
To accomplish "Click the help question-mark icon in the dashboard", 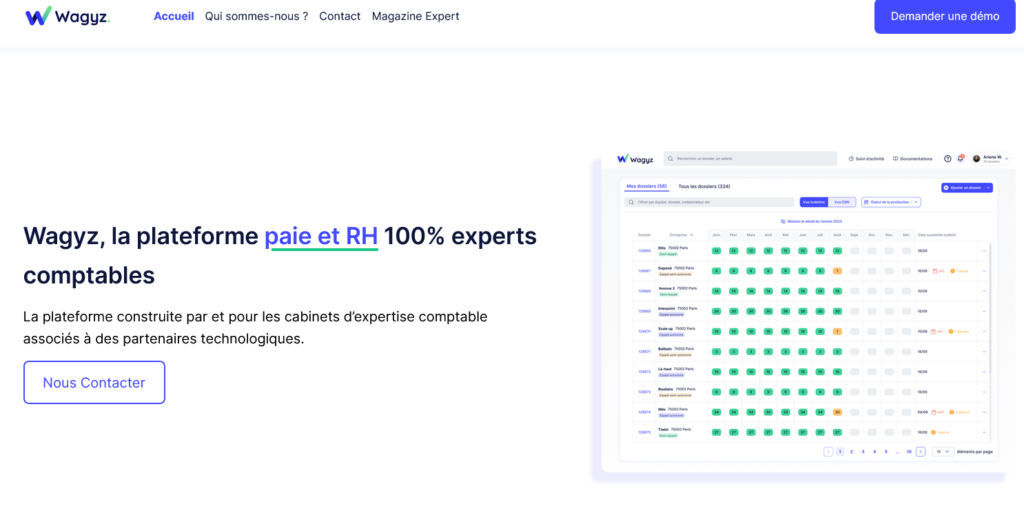I will 948,159.
